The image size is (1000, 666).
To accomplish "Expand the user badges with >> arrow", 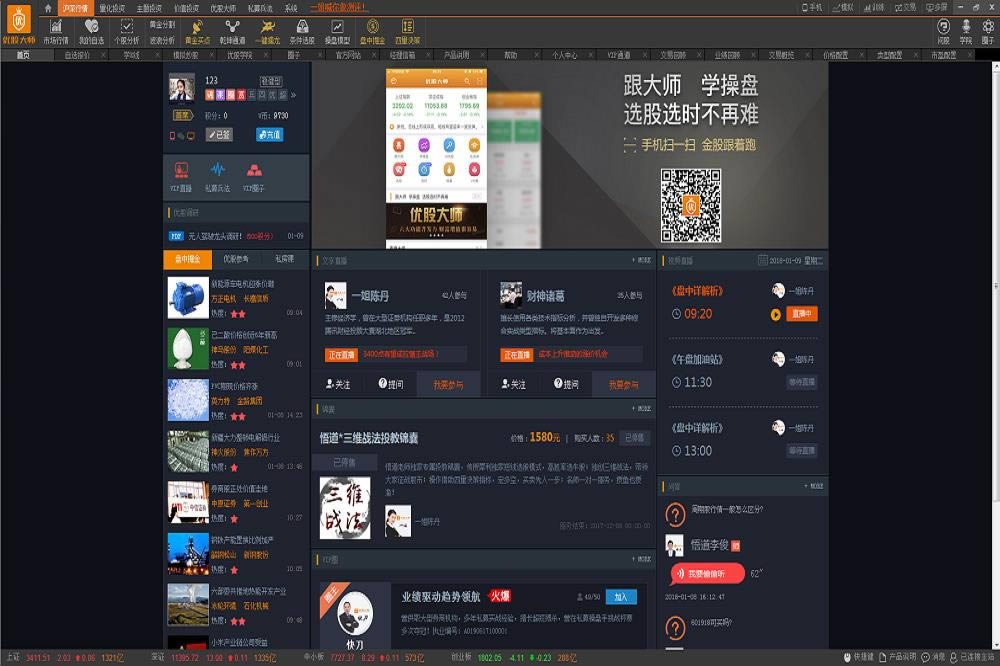I will tap(293, 95).
